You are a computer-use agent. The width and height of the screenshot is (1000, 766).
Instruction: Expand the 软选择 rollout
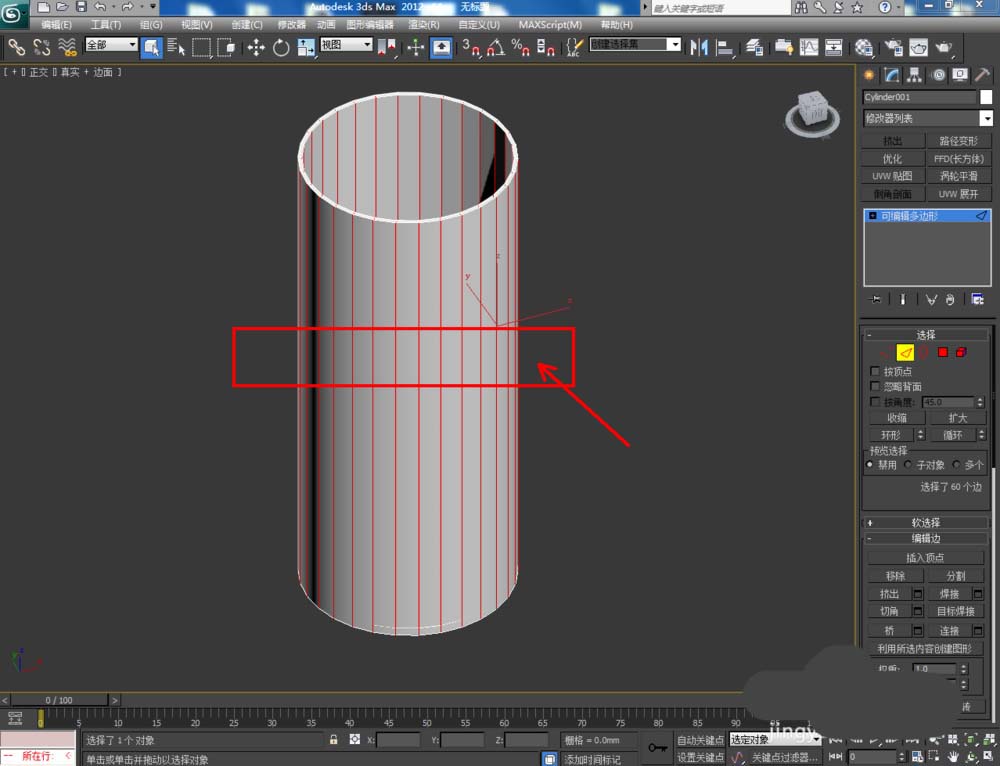pyautogui.click(x=925, y=522)
